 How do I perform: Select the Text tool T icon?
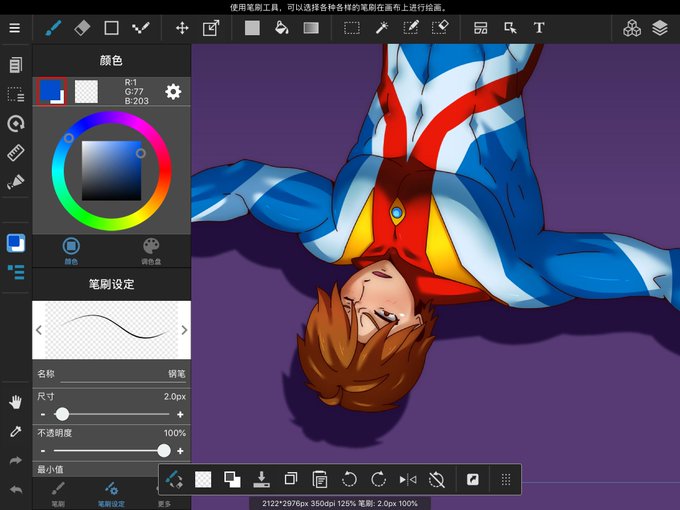(x=539, y=28)
